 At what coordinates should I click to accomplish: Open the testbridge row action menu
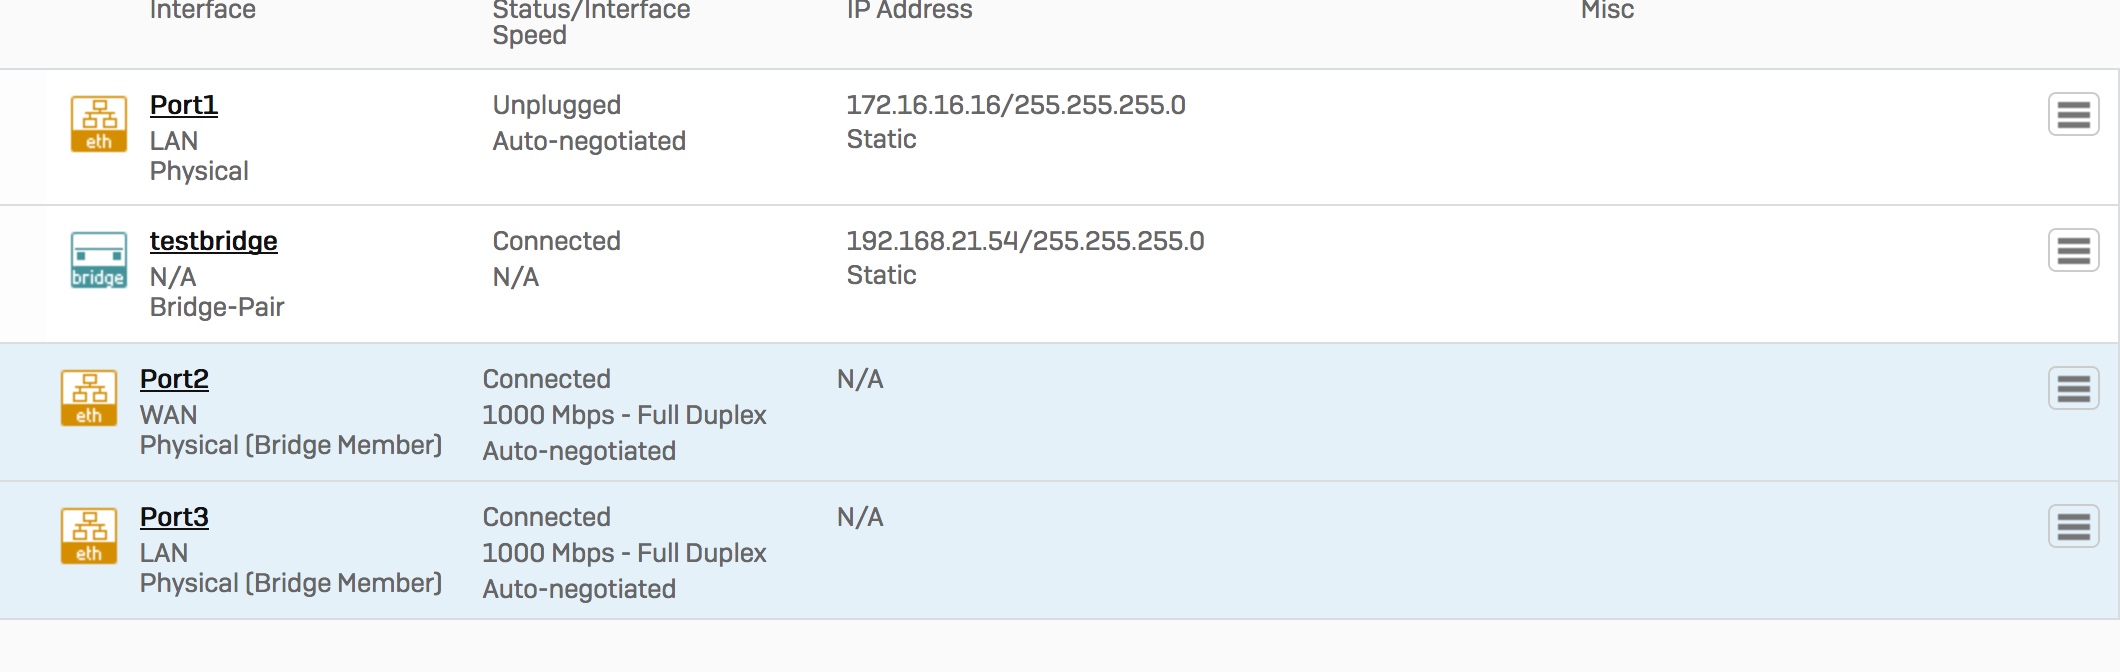2073,250
